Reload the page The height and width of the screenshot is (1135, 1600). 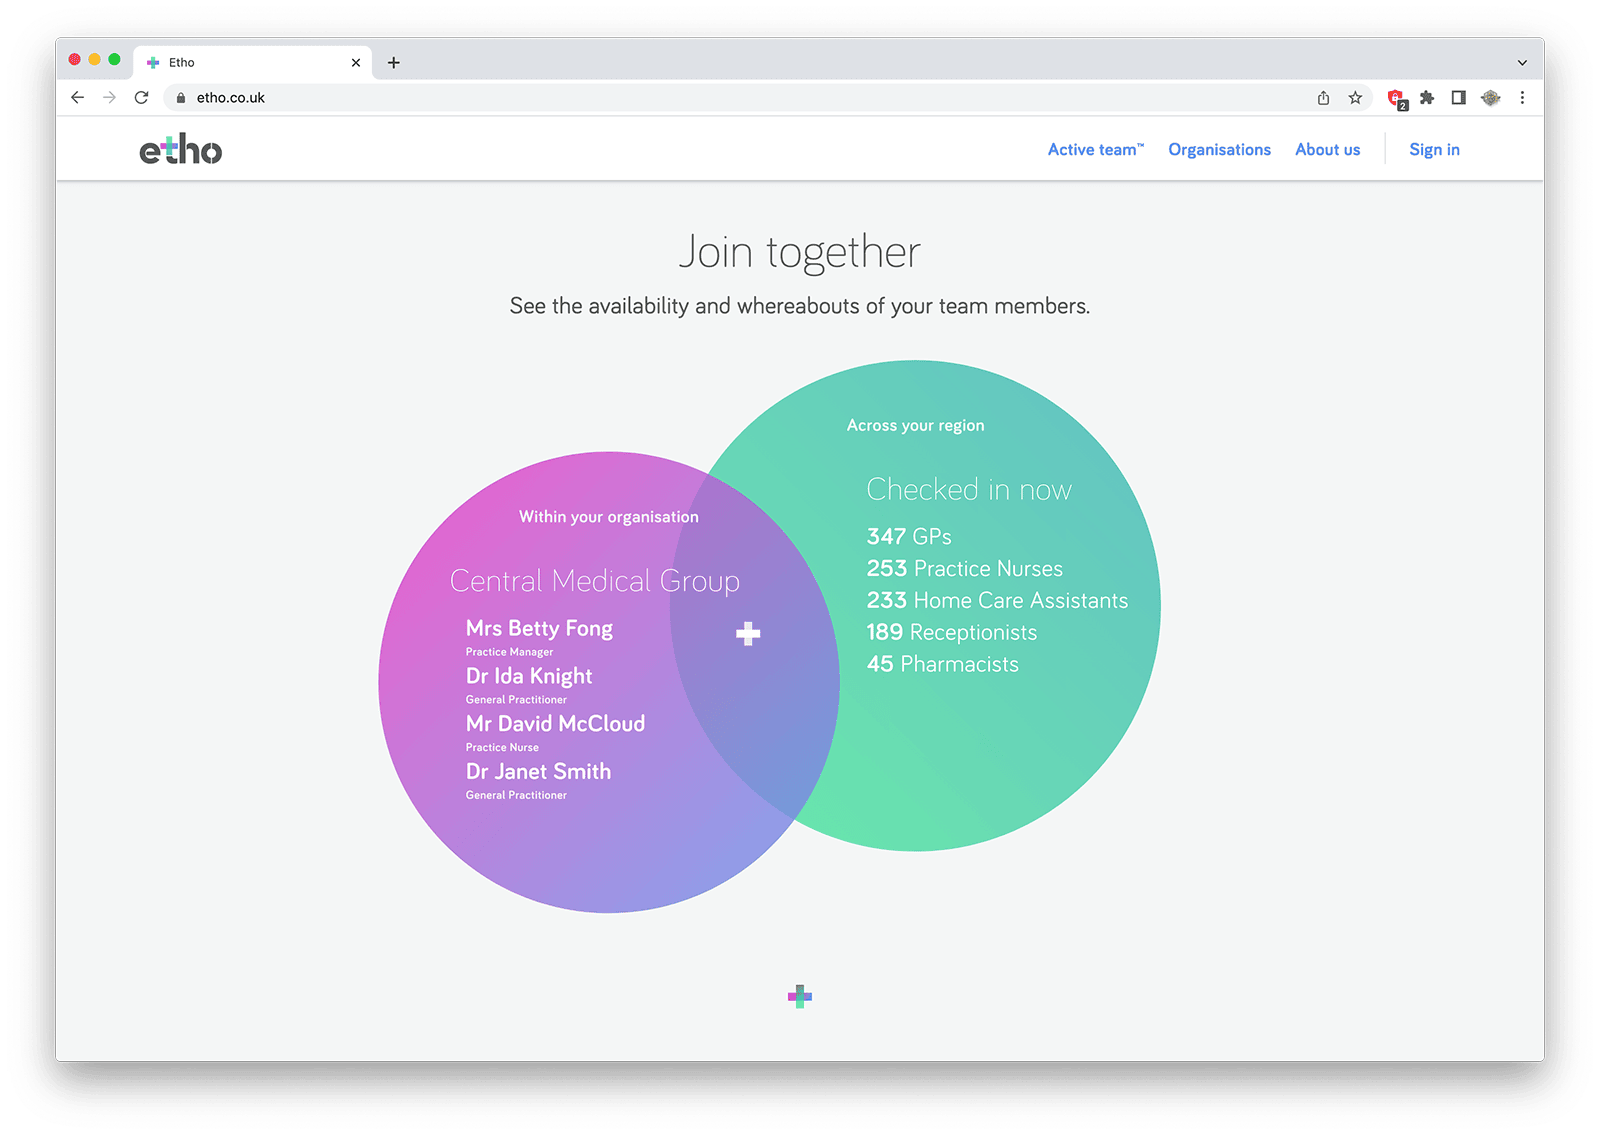click(142, 98)
